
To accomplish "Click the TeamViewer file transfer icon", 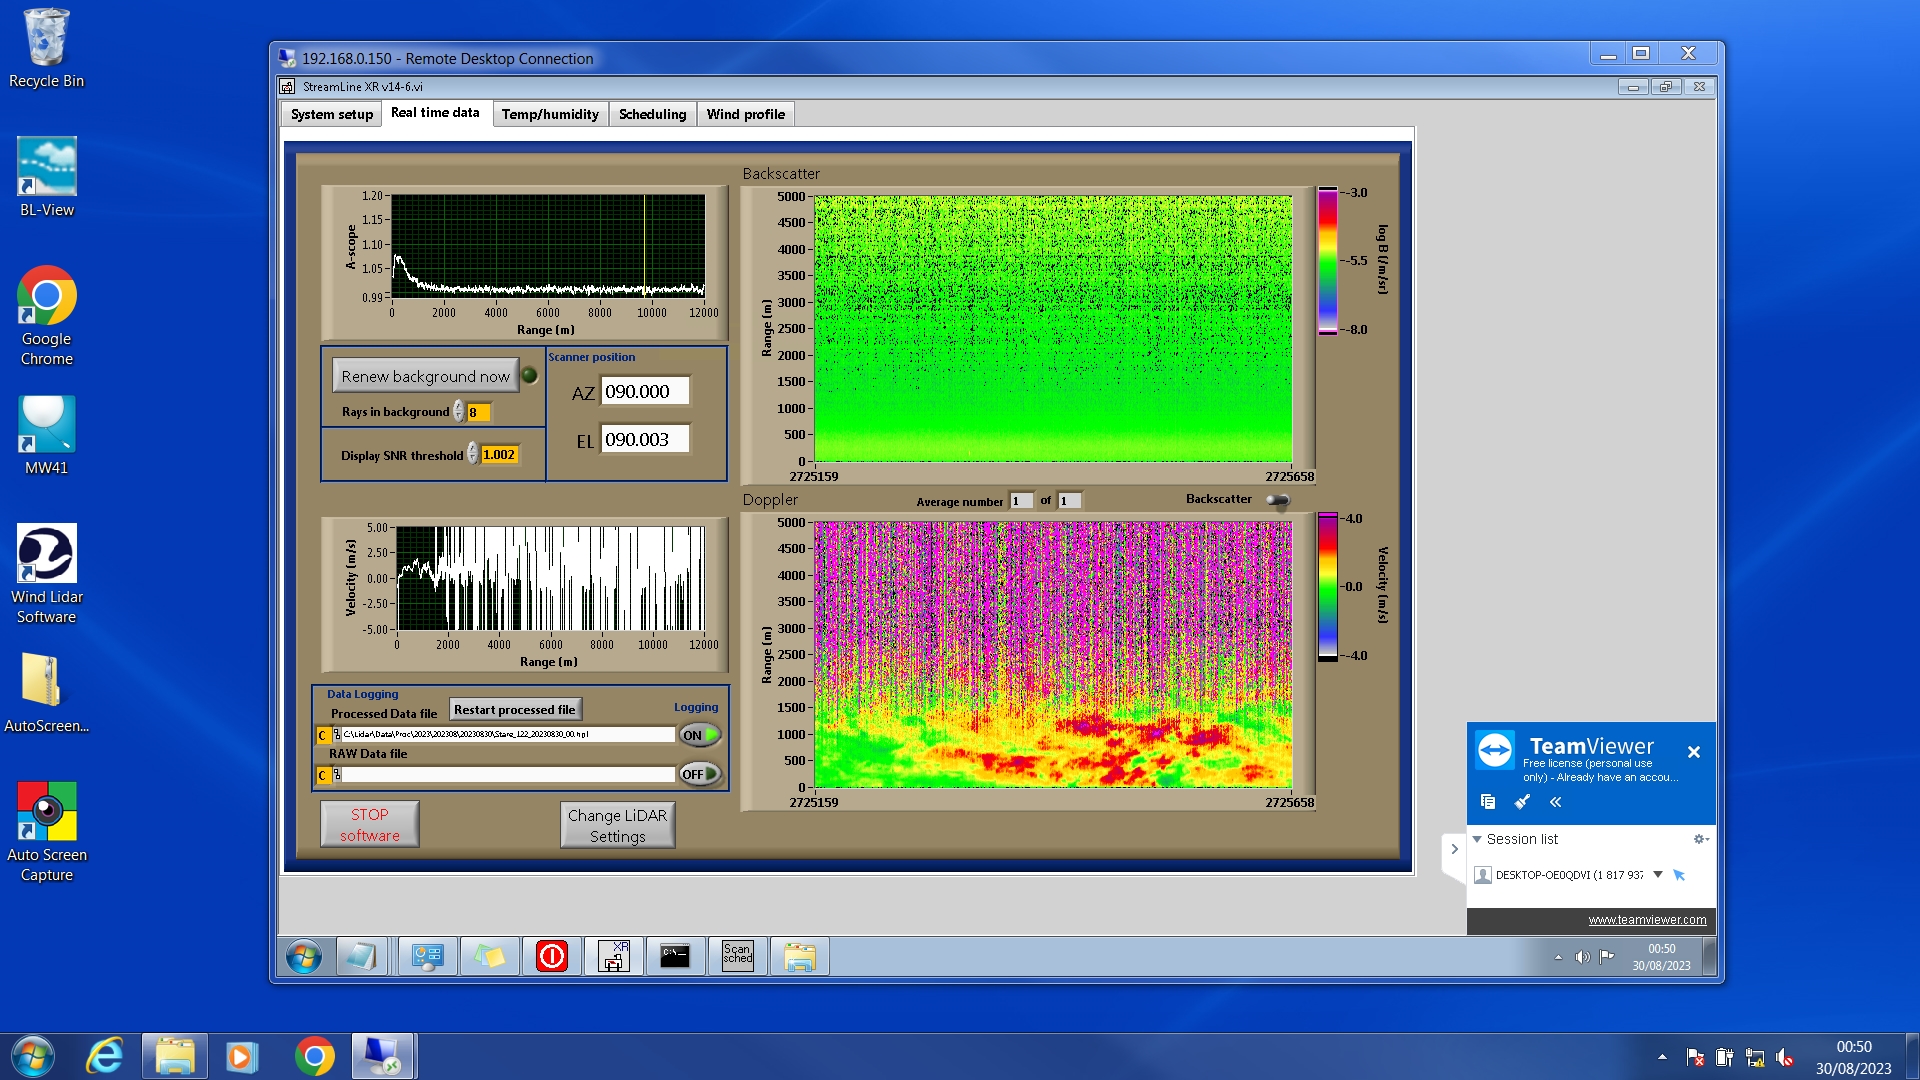I will pos(1487,802).
